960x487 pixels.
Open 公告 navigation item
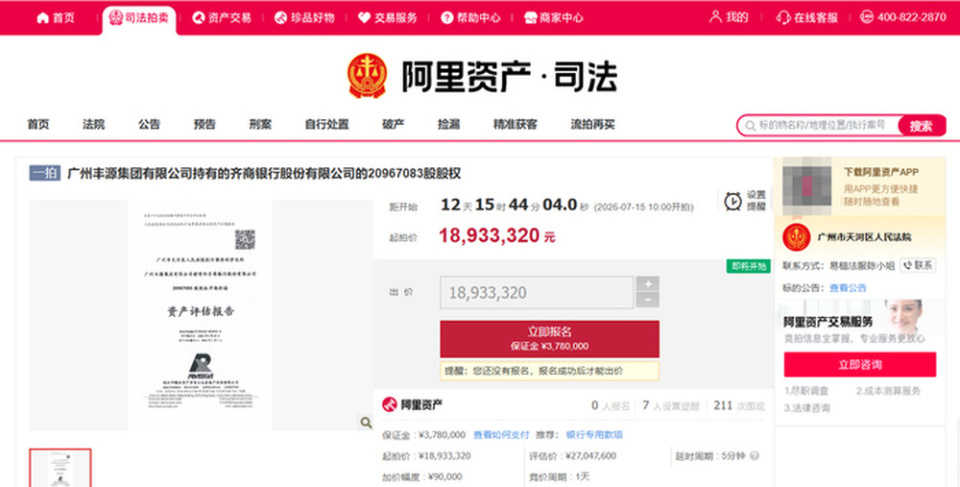coord(149,124)
